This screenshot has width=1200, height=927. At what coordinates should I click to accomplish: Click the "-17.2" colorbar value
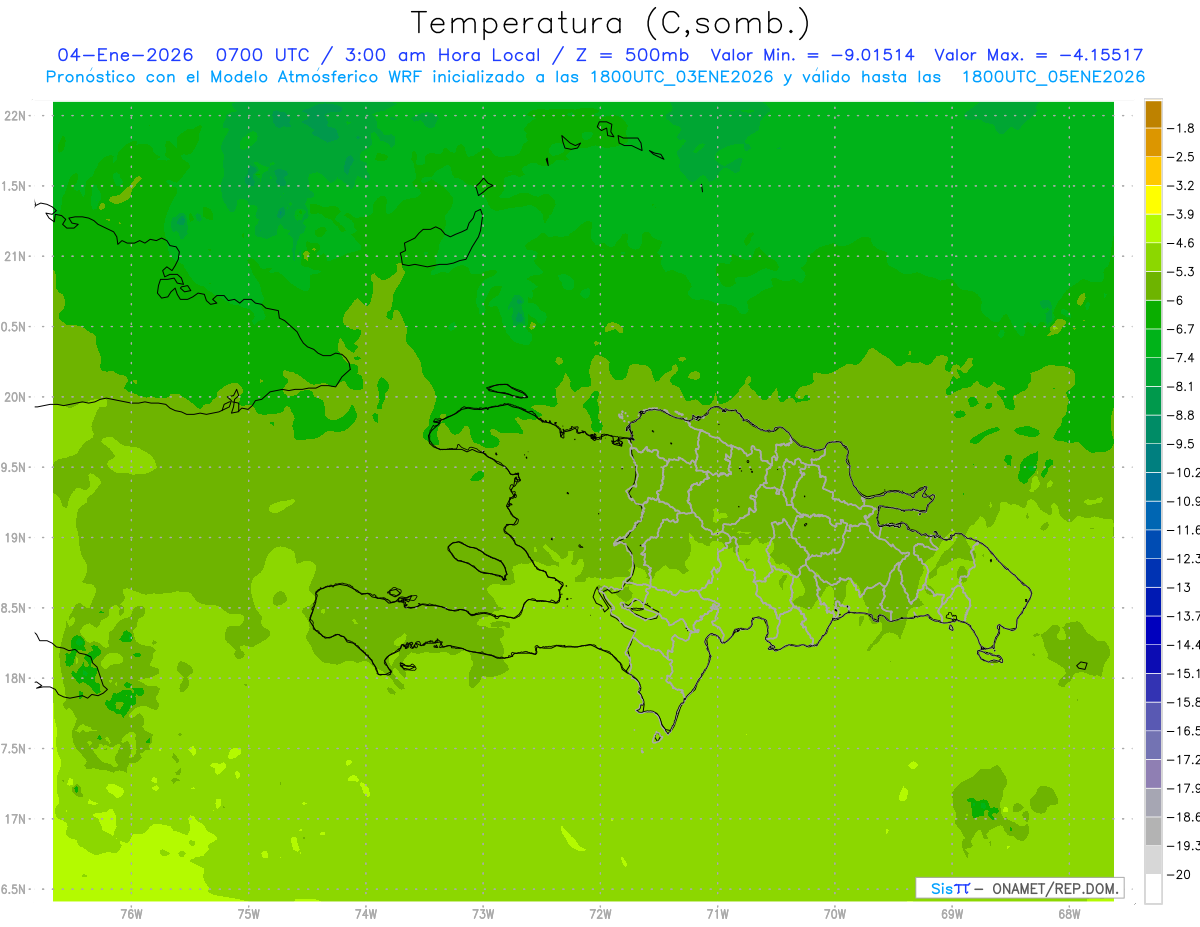pyautogui.click(x=1184, y=760)
